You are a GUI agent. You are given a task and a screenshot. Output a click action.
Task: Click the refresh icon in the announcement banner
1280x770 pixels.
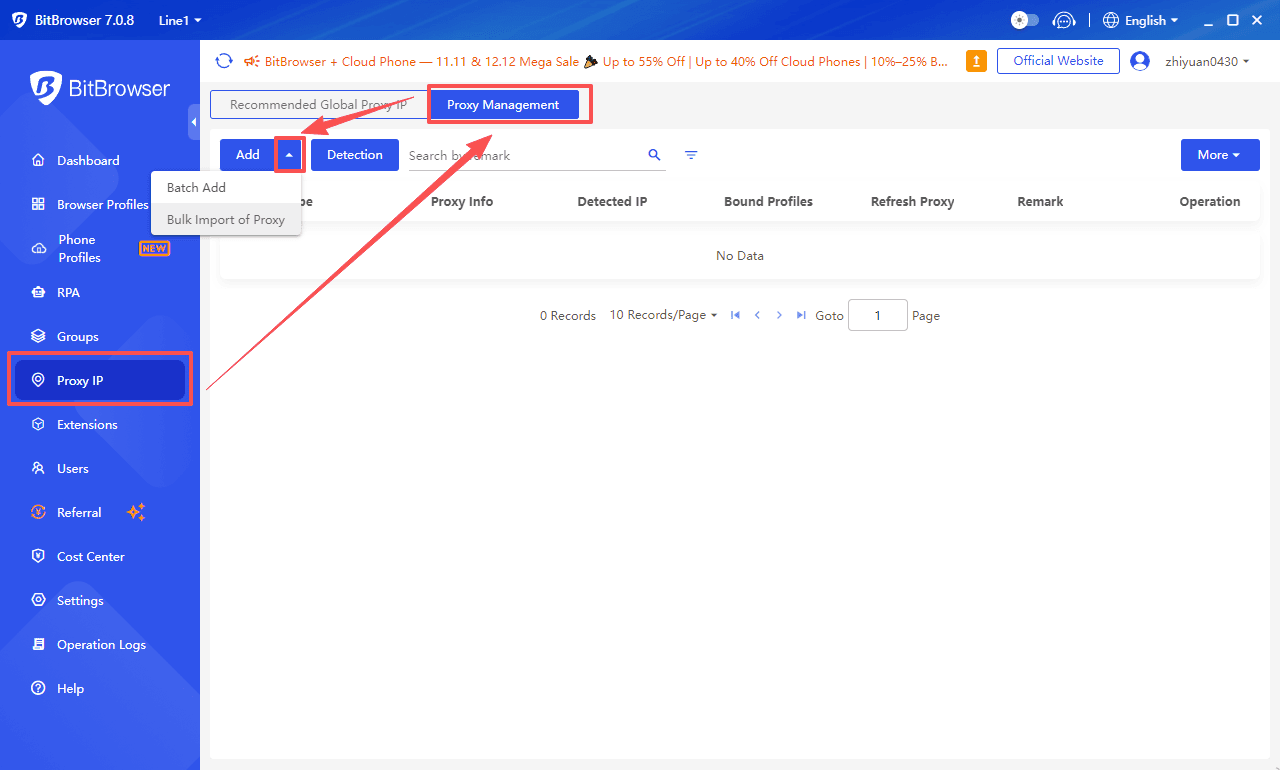coord(224,60)
